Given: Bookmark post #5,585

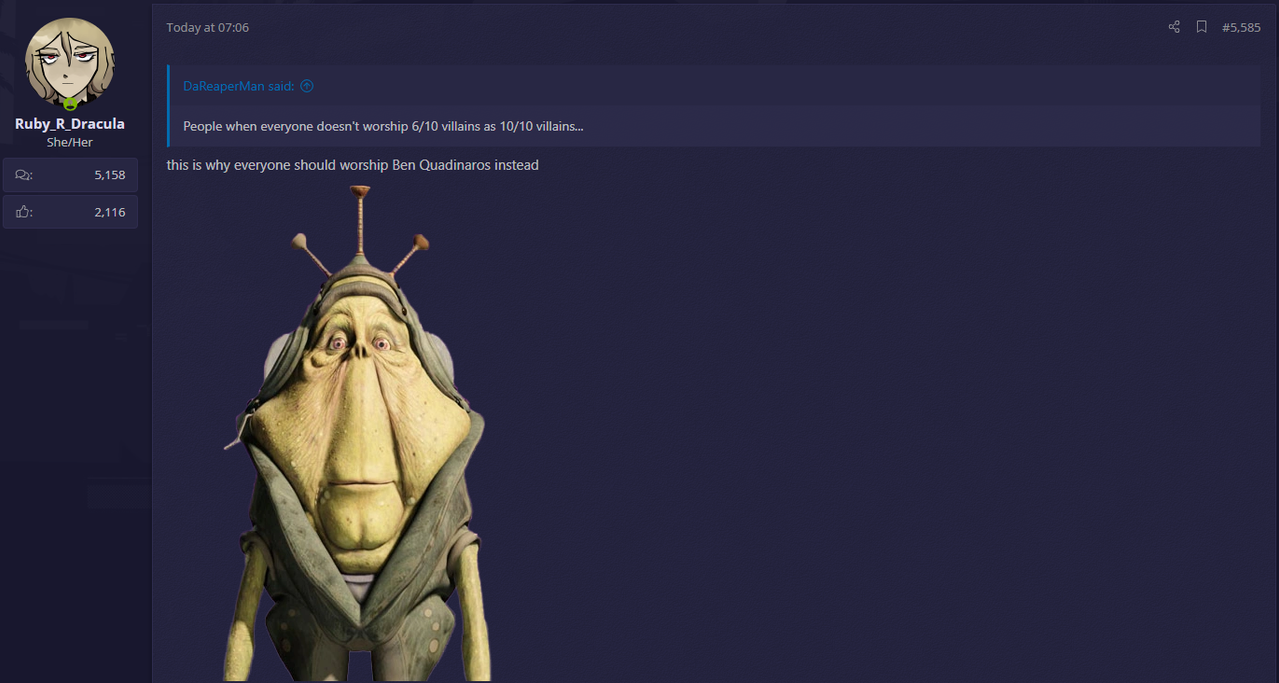Looking at the screenshot, I should pos(1202,27).
